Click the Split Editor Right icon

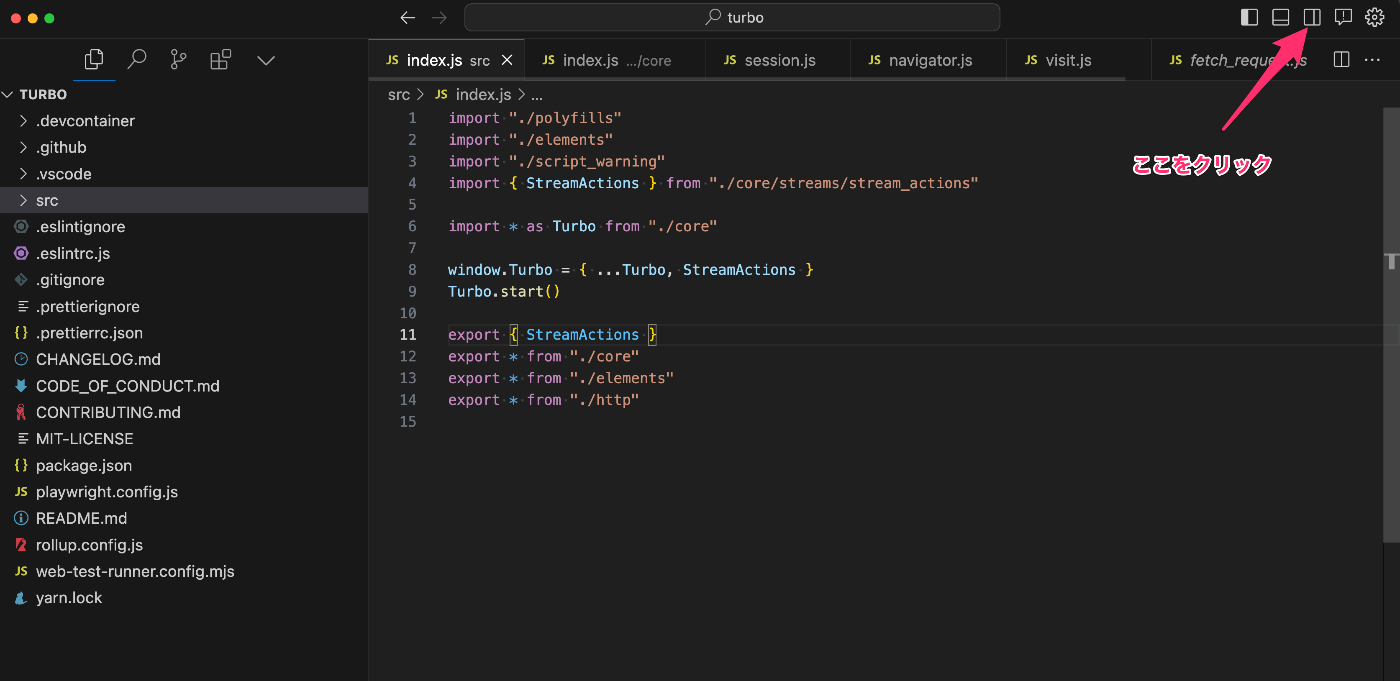tap(1342, 60)
